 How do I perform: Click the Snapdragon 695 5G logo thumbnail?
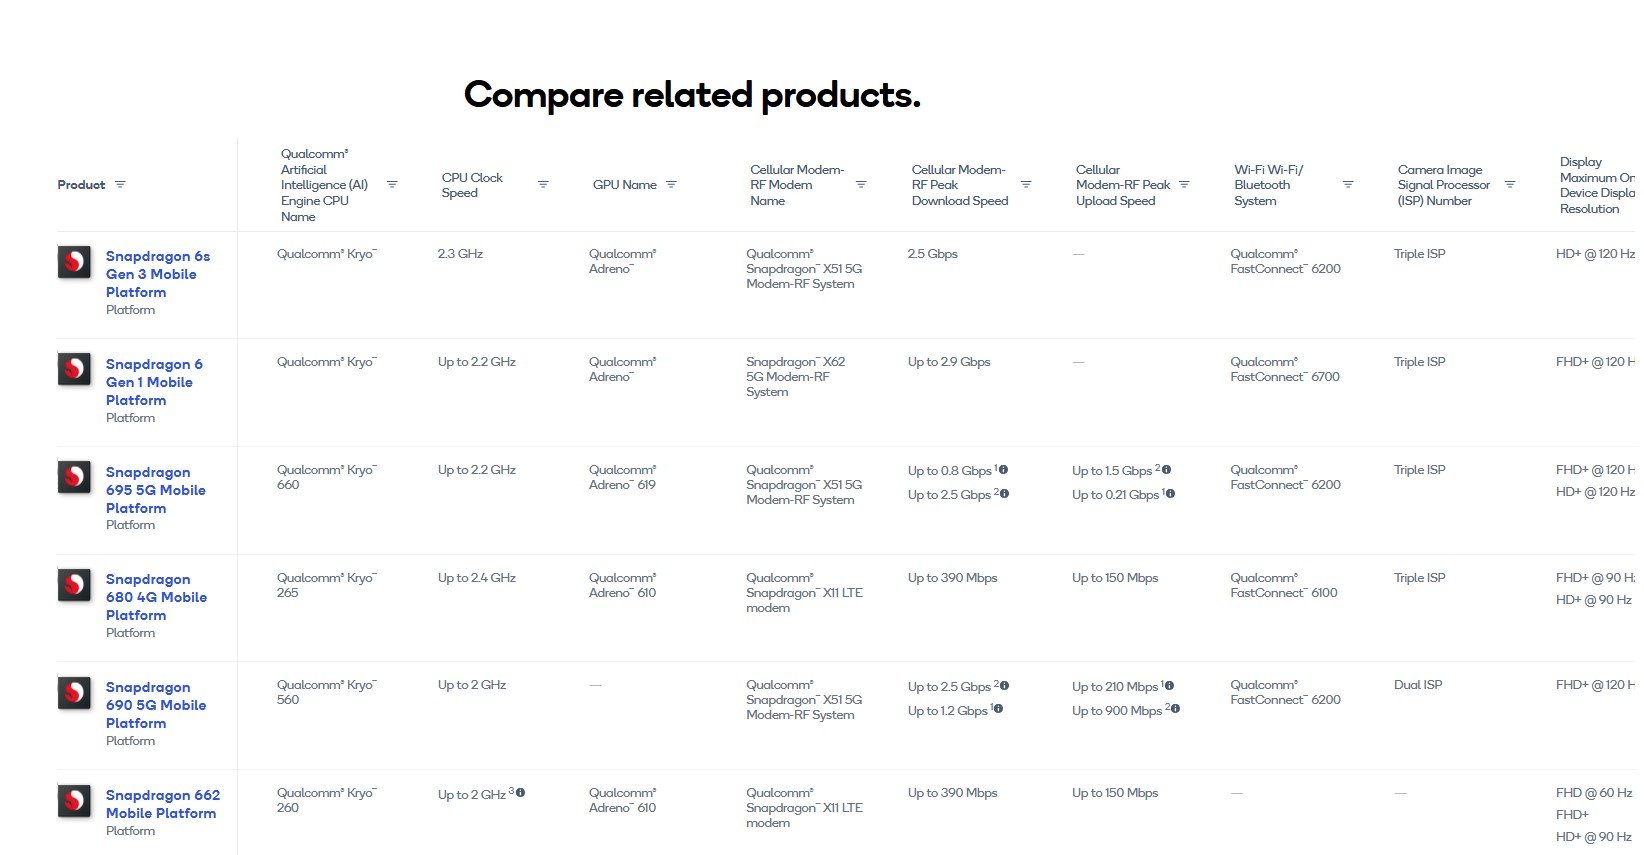point(74,477)
